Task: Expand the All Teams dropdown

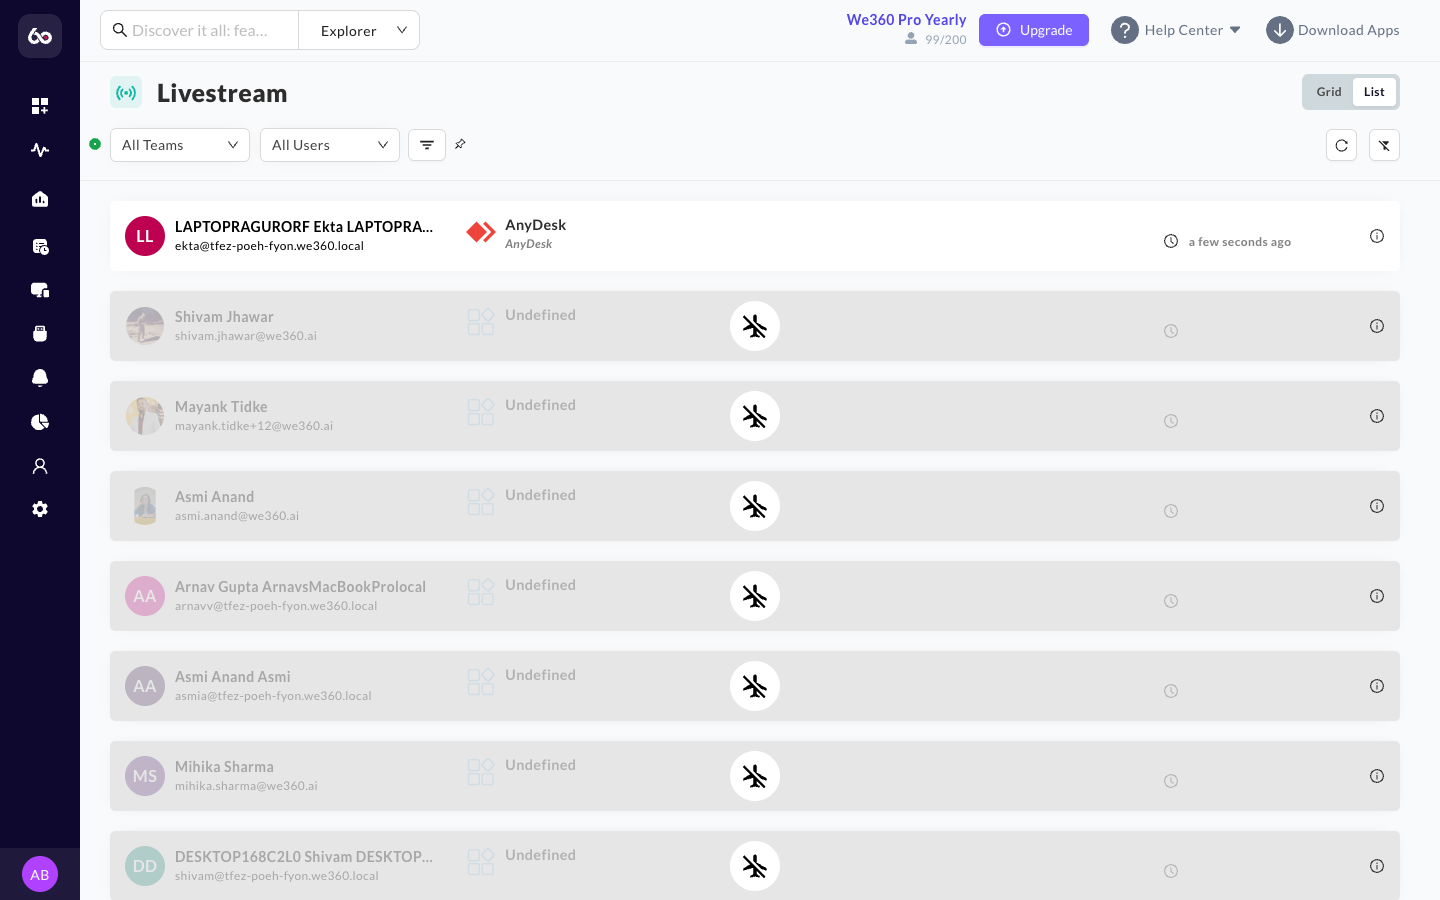Action: coord(180,145)
